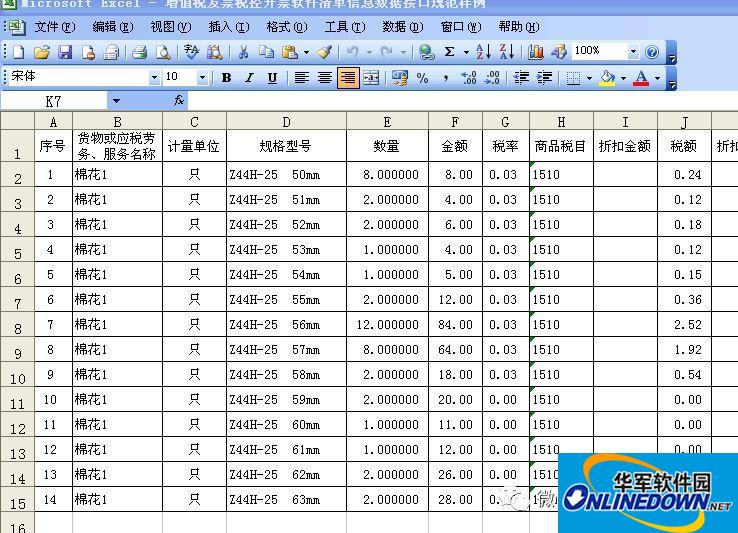Open the 格式(O) menu

(x=287, y=27)
